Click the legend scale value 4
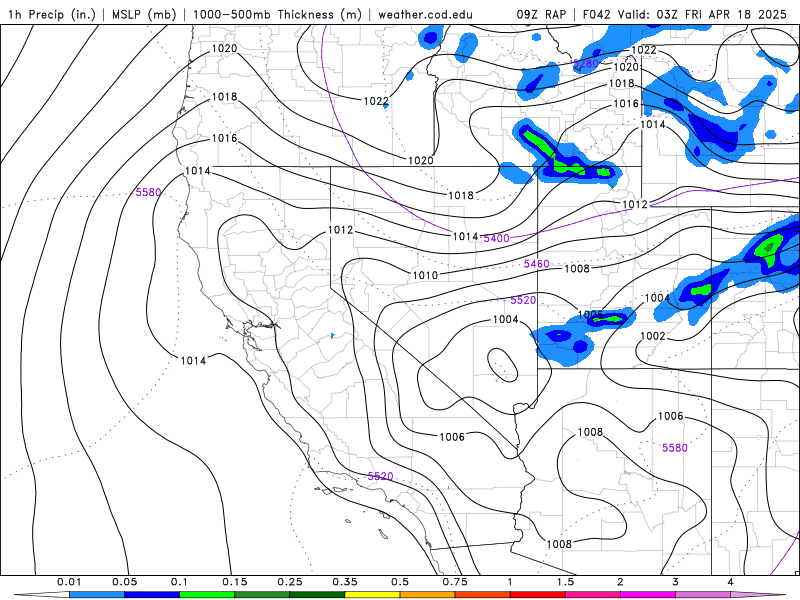The width and height of the screenshot is (800, 600). pos(731,582)
